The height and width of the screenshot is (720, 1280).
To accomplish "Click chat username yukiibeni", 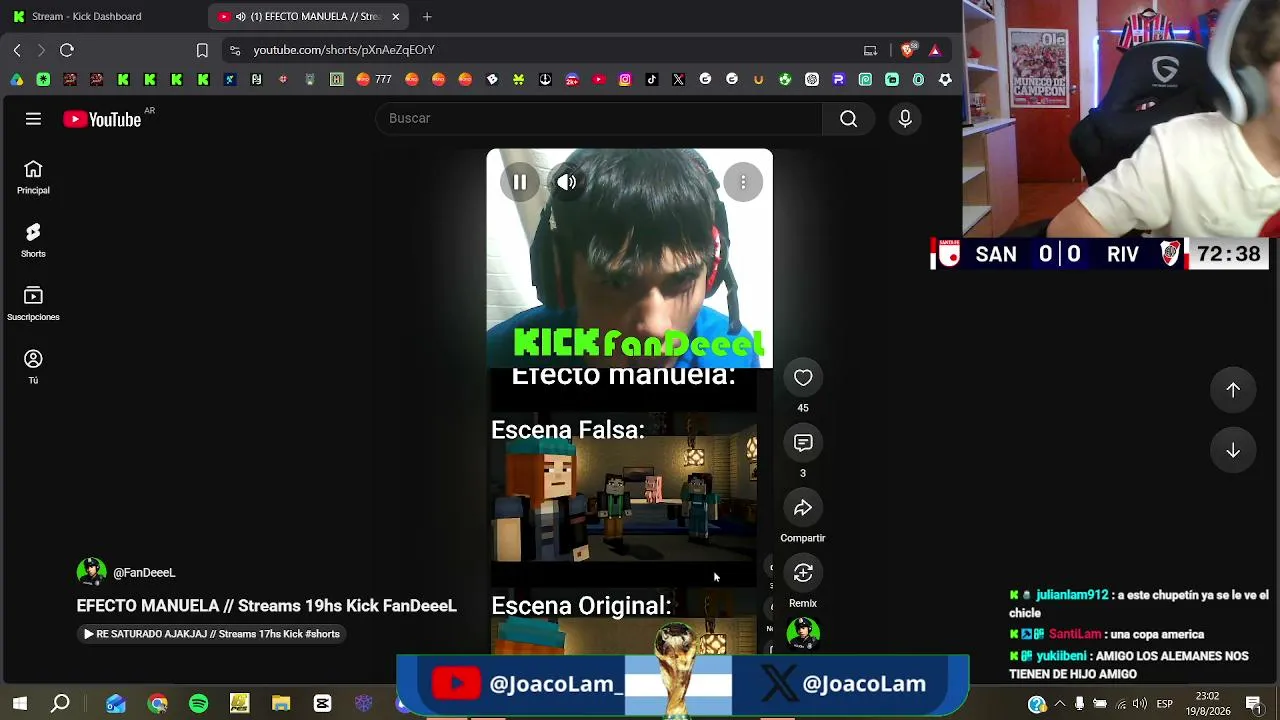I will (x=1061, y=656).
